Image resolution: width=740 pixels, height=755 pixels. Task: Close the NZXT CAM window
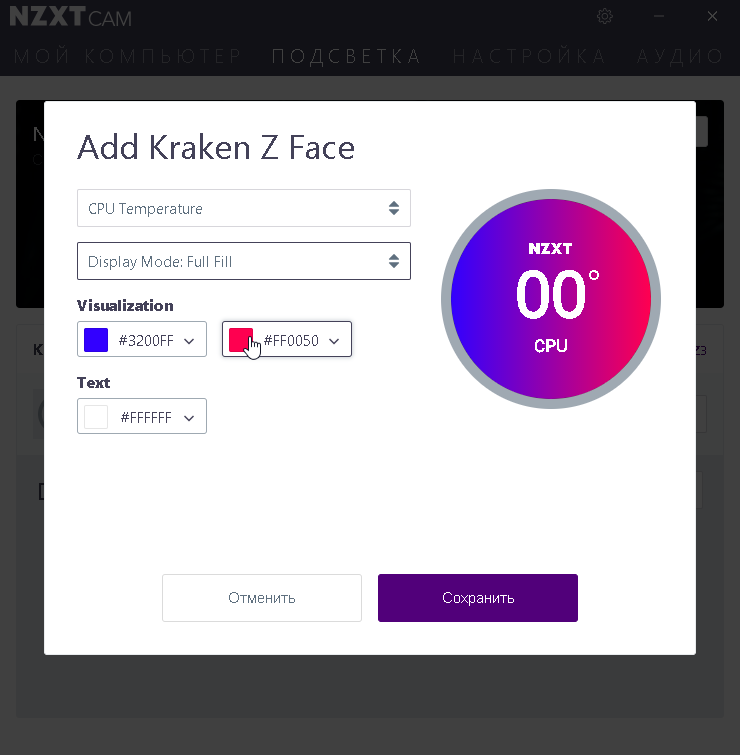pyautogui.click(x=712, y=17)
